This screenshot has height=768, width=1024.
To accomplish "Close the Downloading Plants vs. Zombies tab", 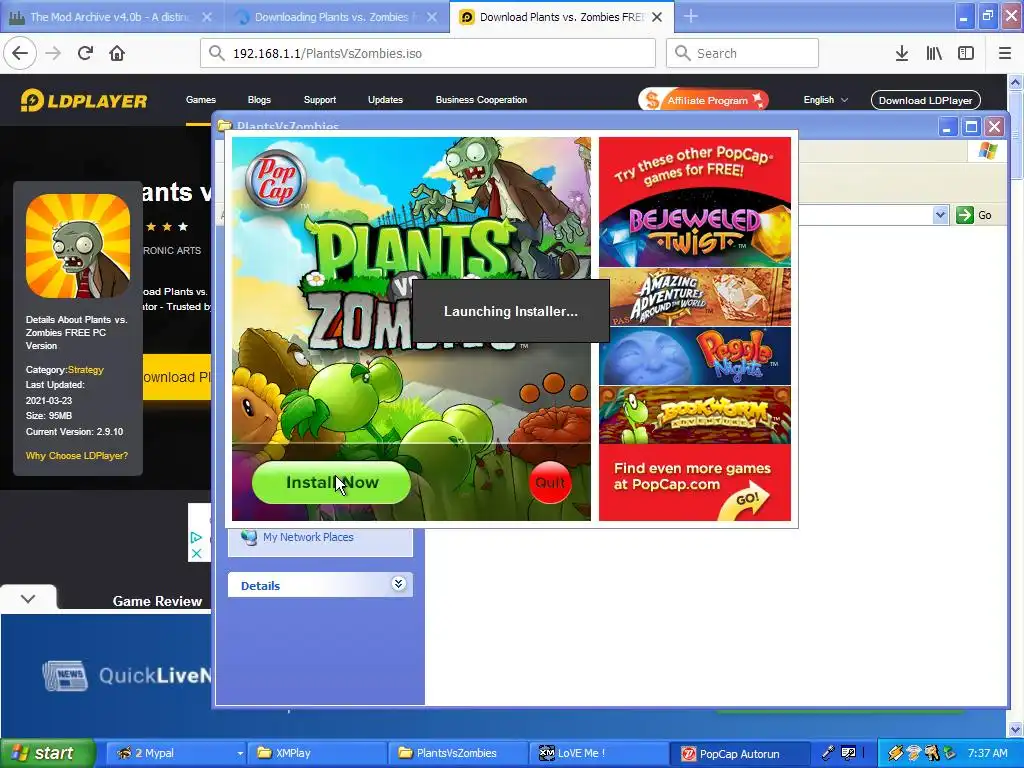I will click(432, 17).
